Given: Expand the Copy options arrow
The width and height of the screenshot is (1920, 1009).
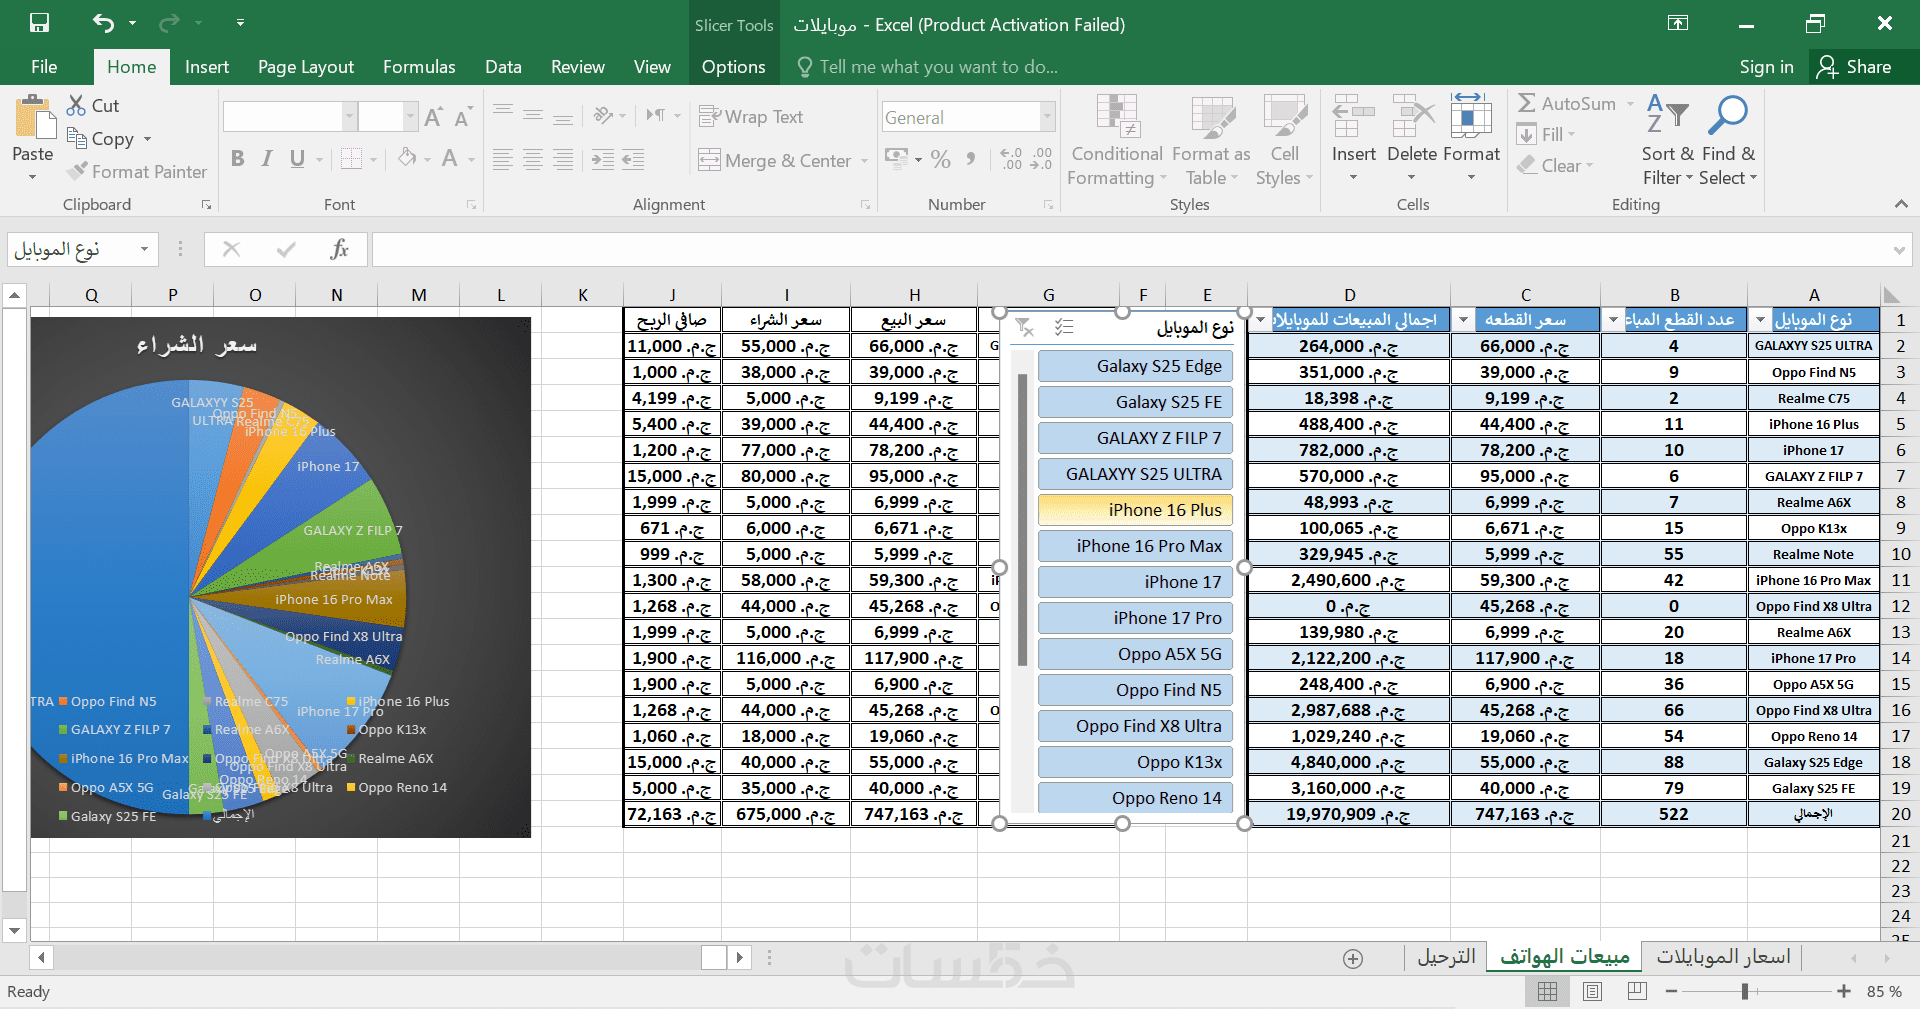Looking at the screenshot, I should 148,139.
